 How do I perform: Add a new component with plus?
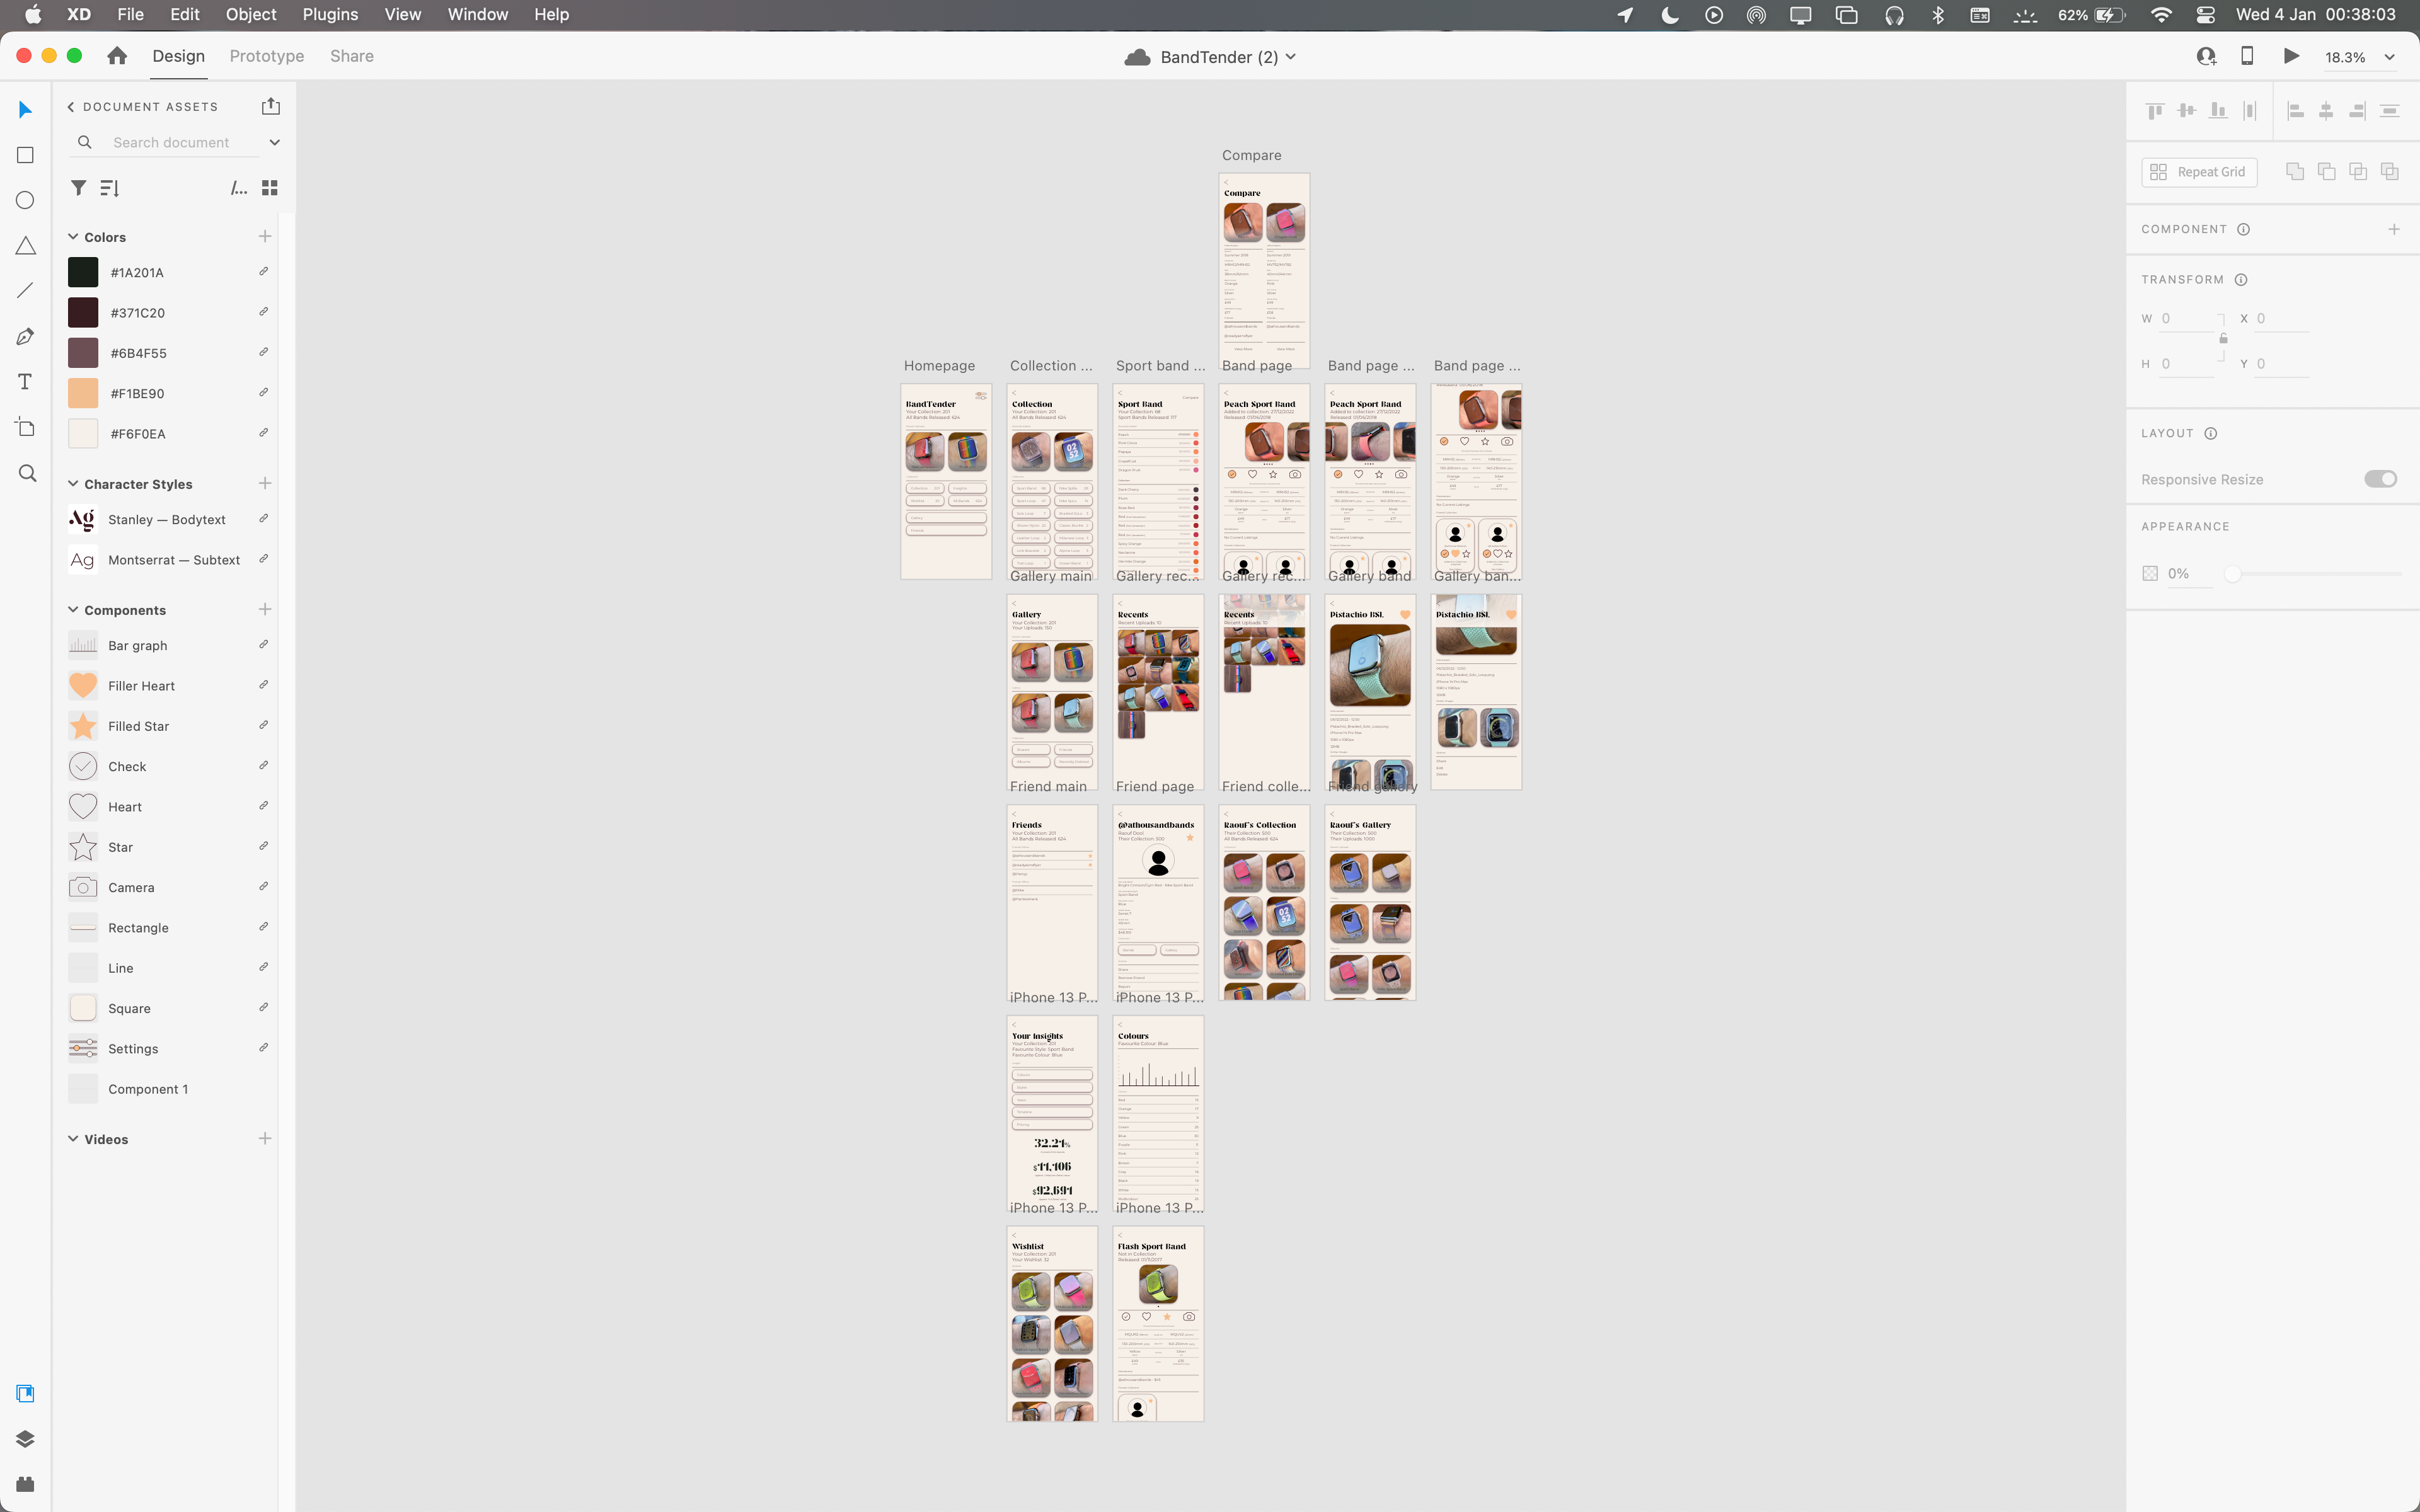pyautogui.click(x=265, y=610)
